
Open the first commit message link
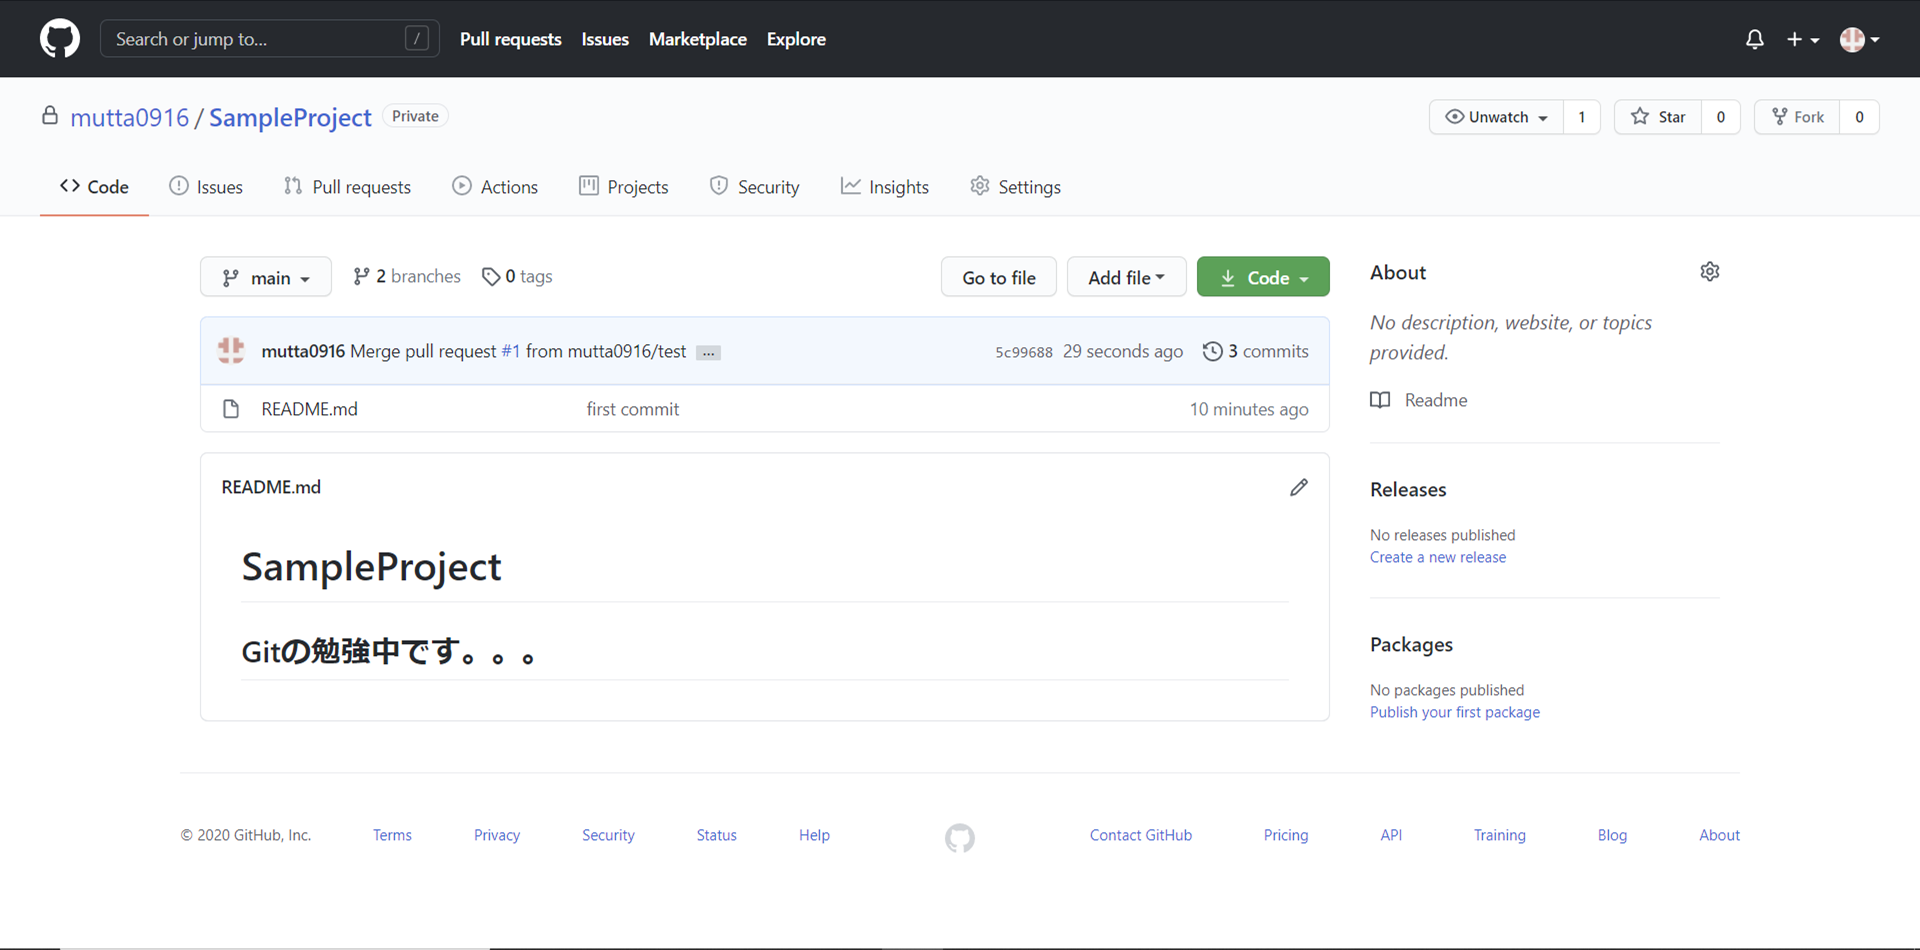click(633, 409)
